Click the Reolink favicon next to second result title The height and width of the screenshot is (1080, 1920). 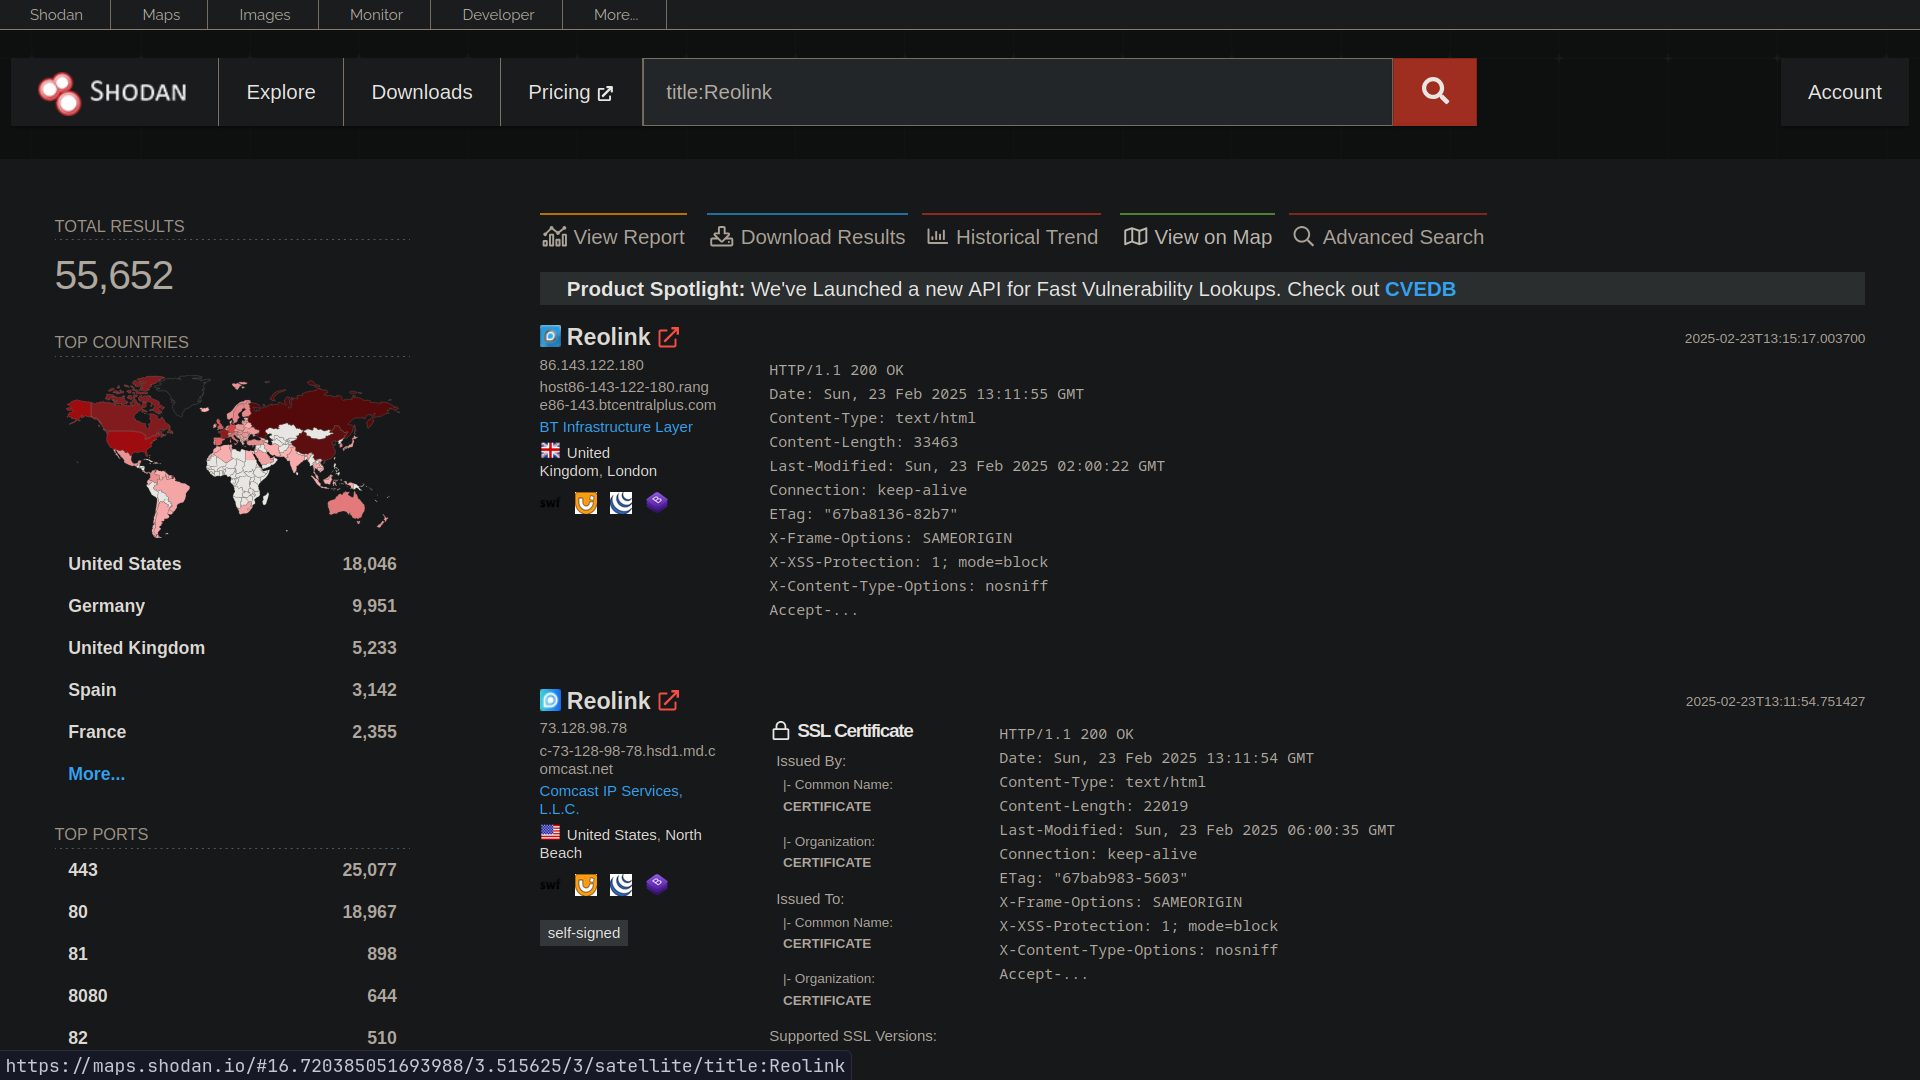[x=549, y=700]
